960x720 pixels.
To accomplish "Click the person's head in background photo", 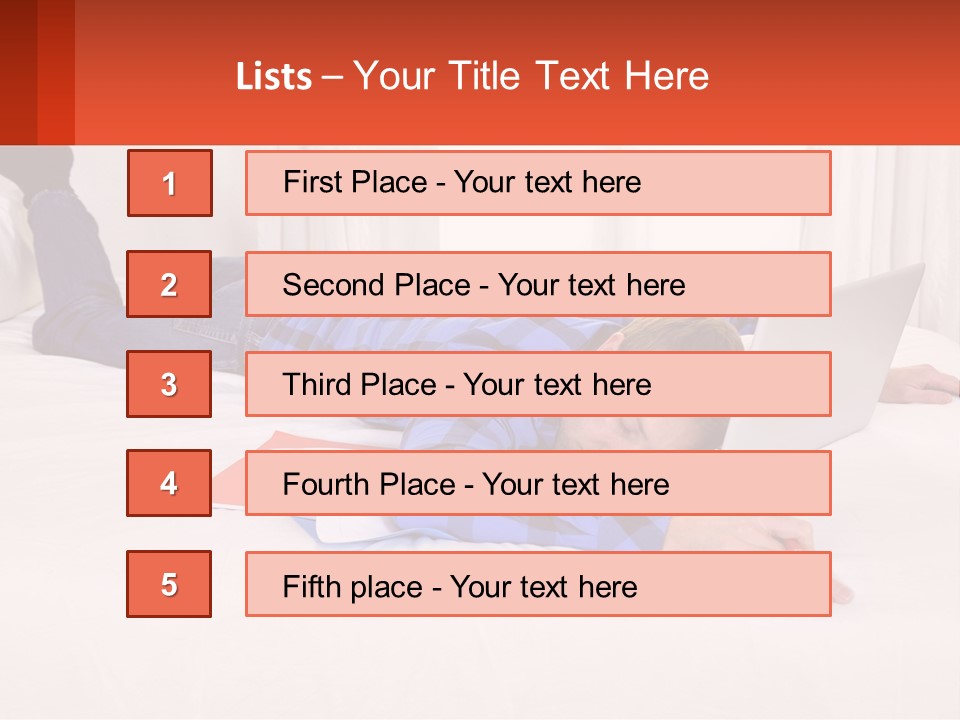I will (x=690, y=432).
